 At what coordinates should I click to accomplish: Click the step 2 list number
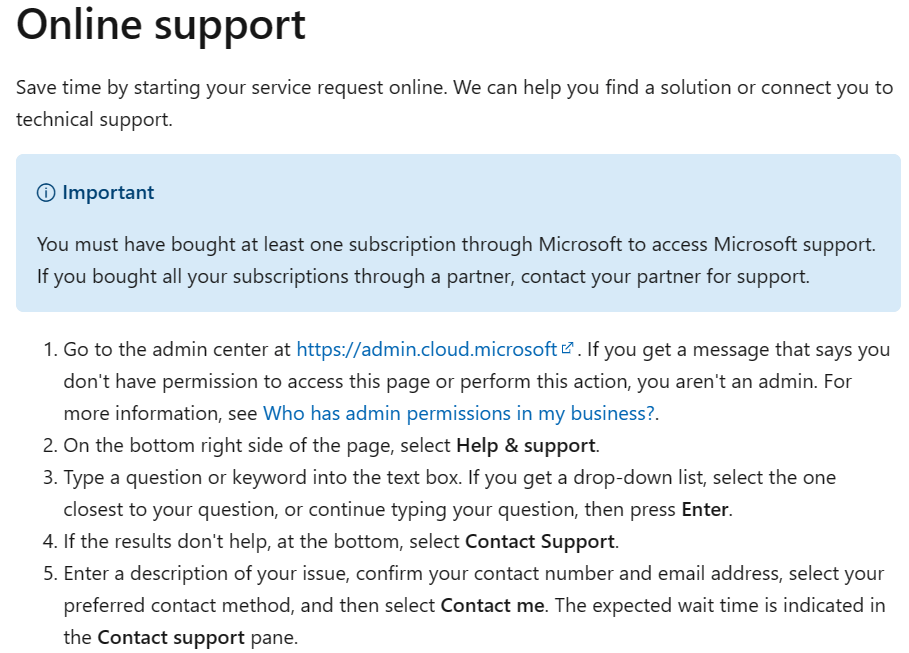[49, 446]
